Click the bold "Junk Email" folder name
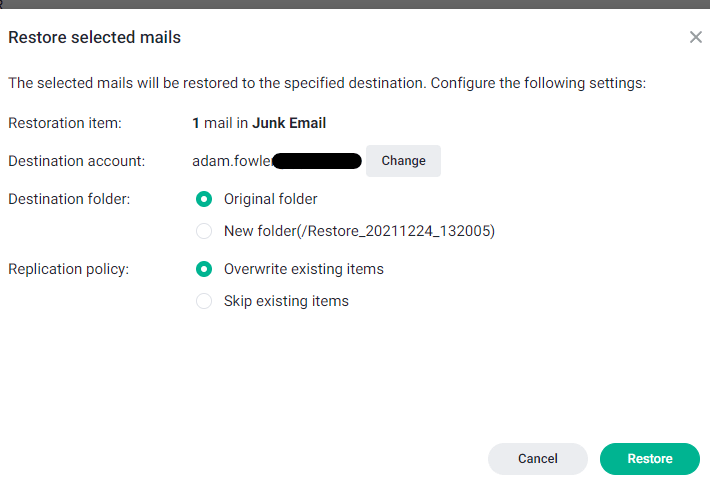This screenshot has height=483, width=710. 289,123
